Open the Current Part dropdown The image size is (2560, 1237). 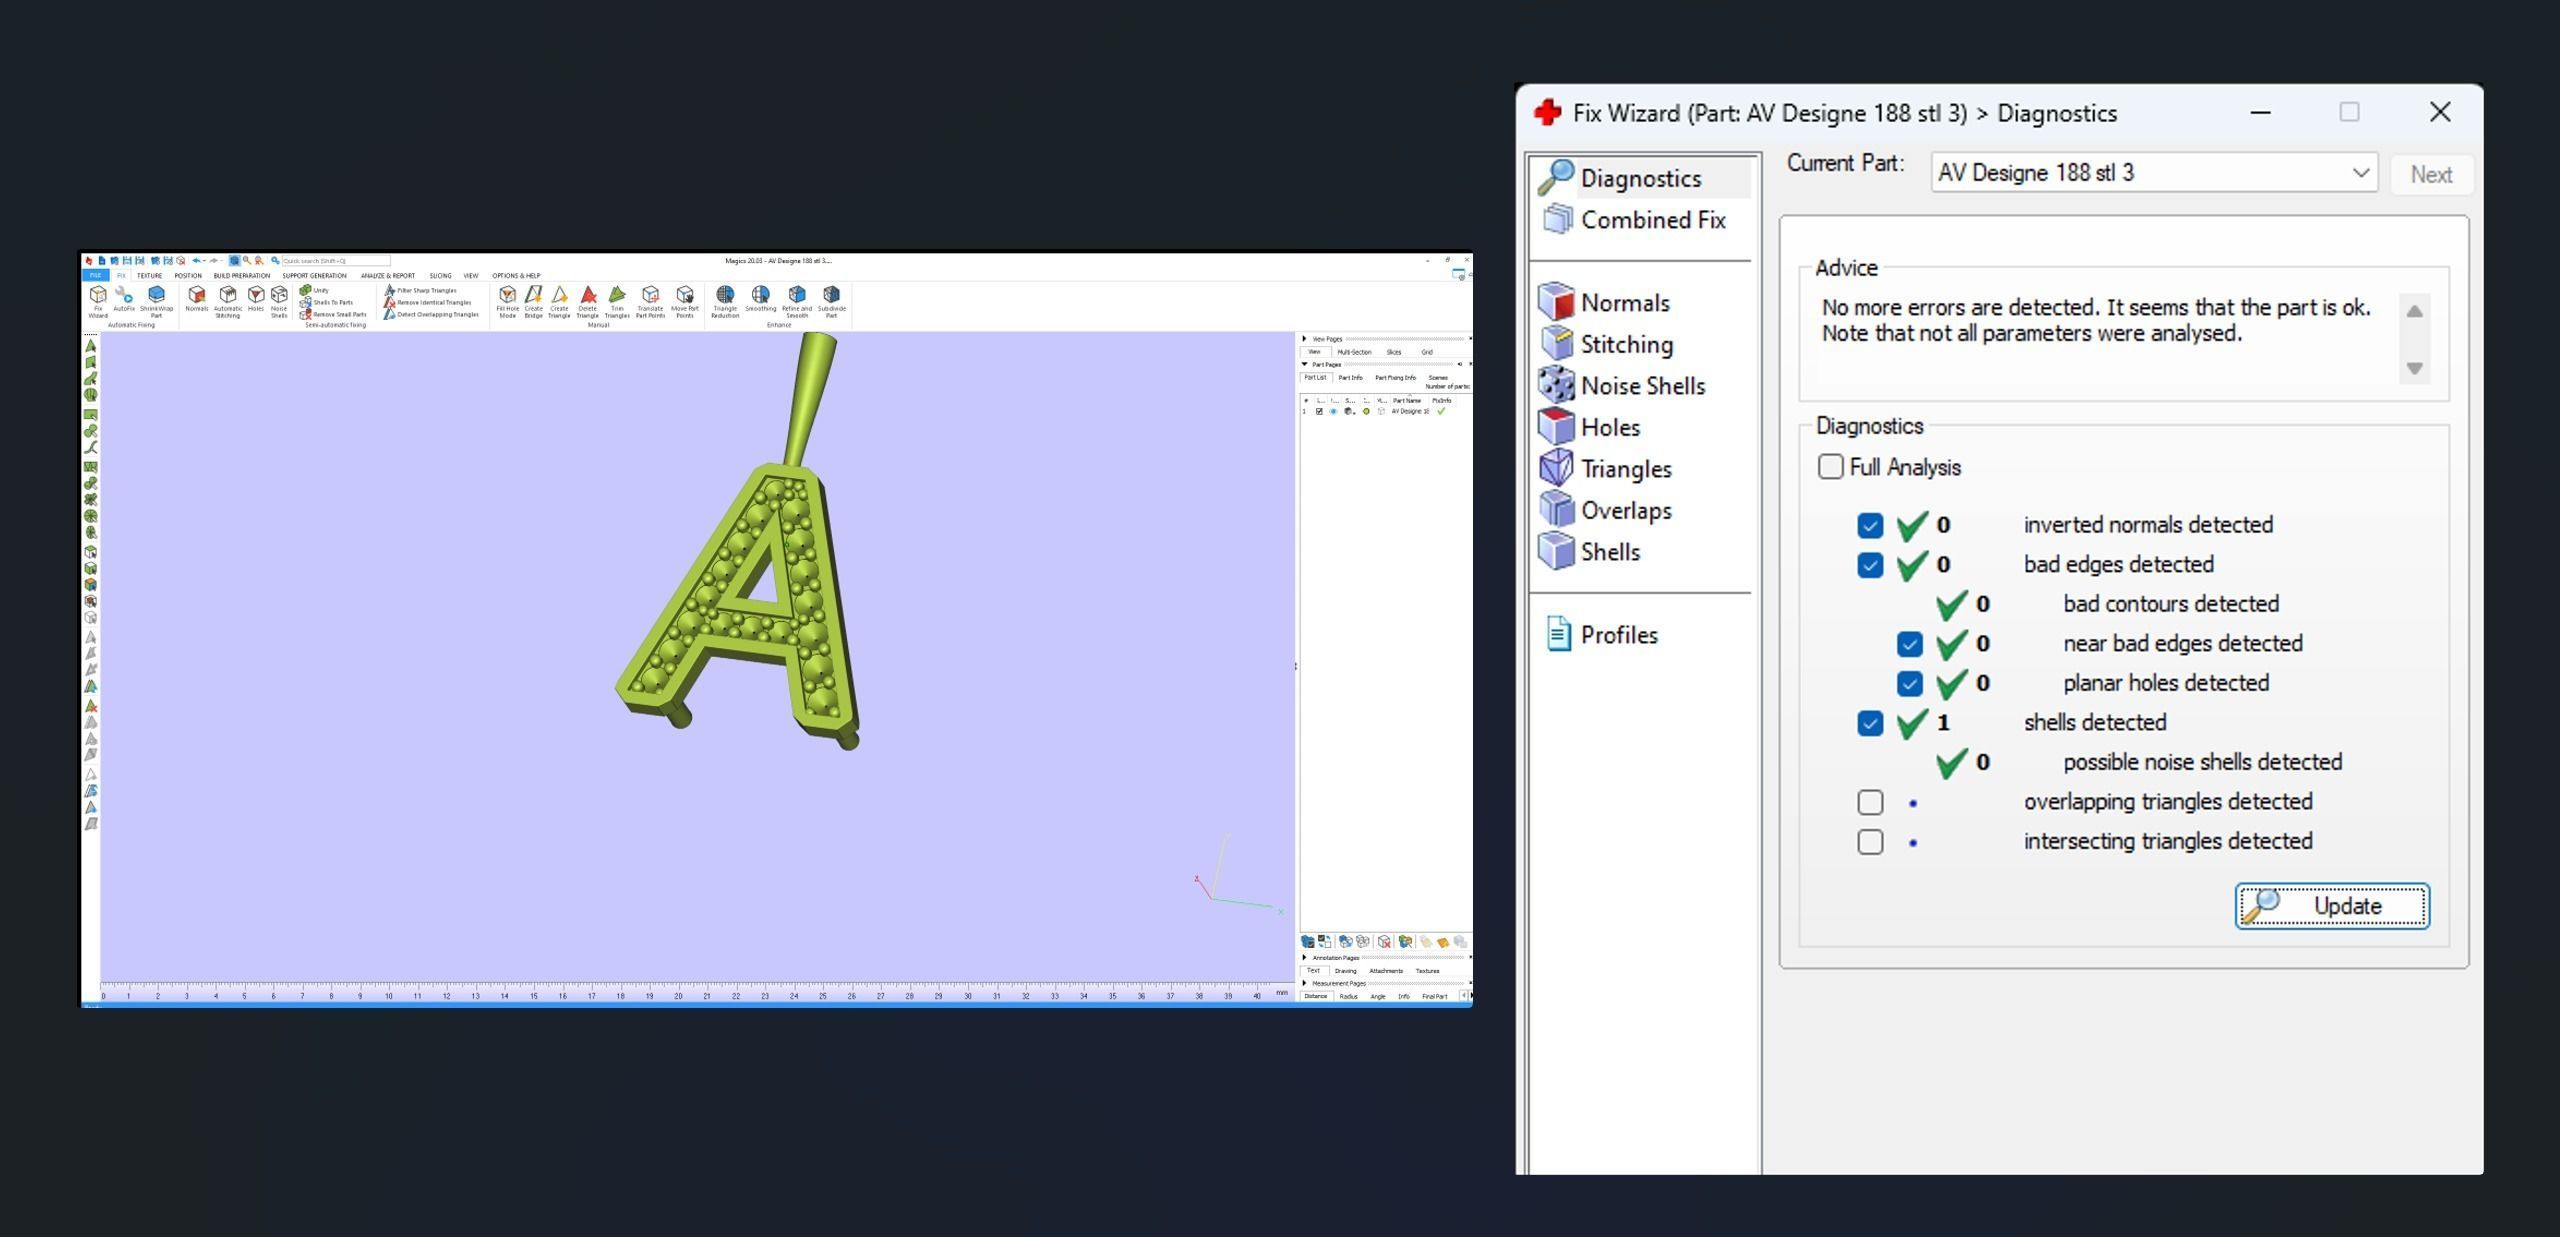point(2360,173)
